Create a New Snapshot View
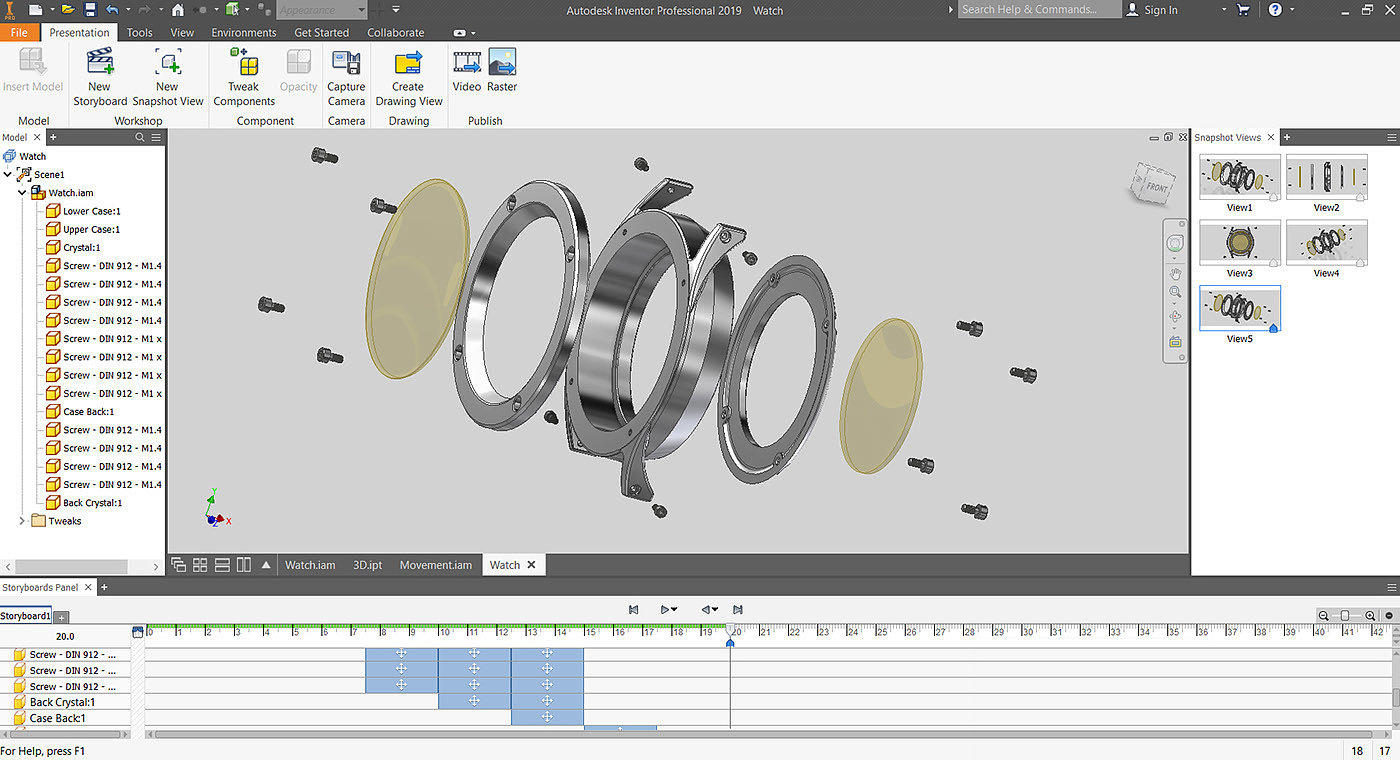Viewport: 1400px width, 760px height. 168,64
